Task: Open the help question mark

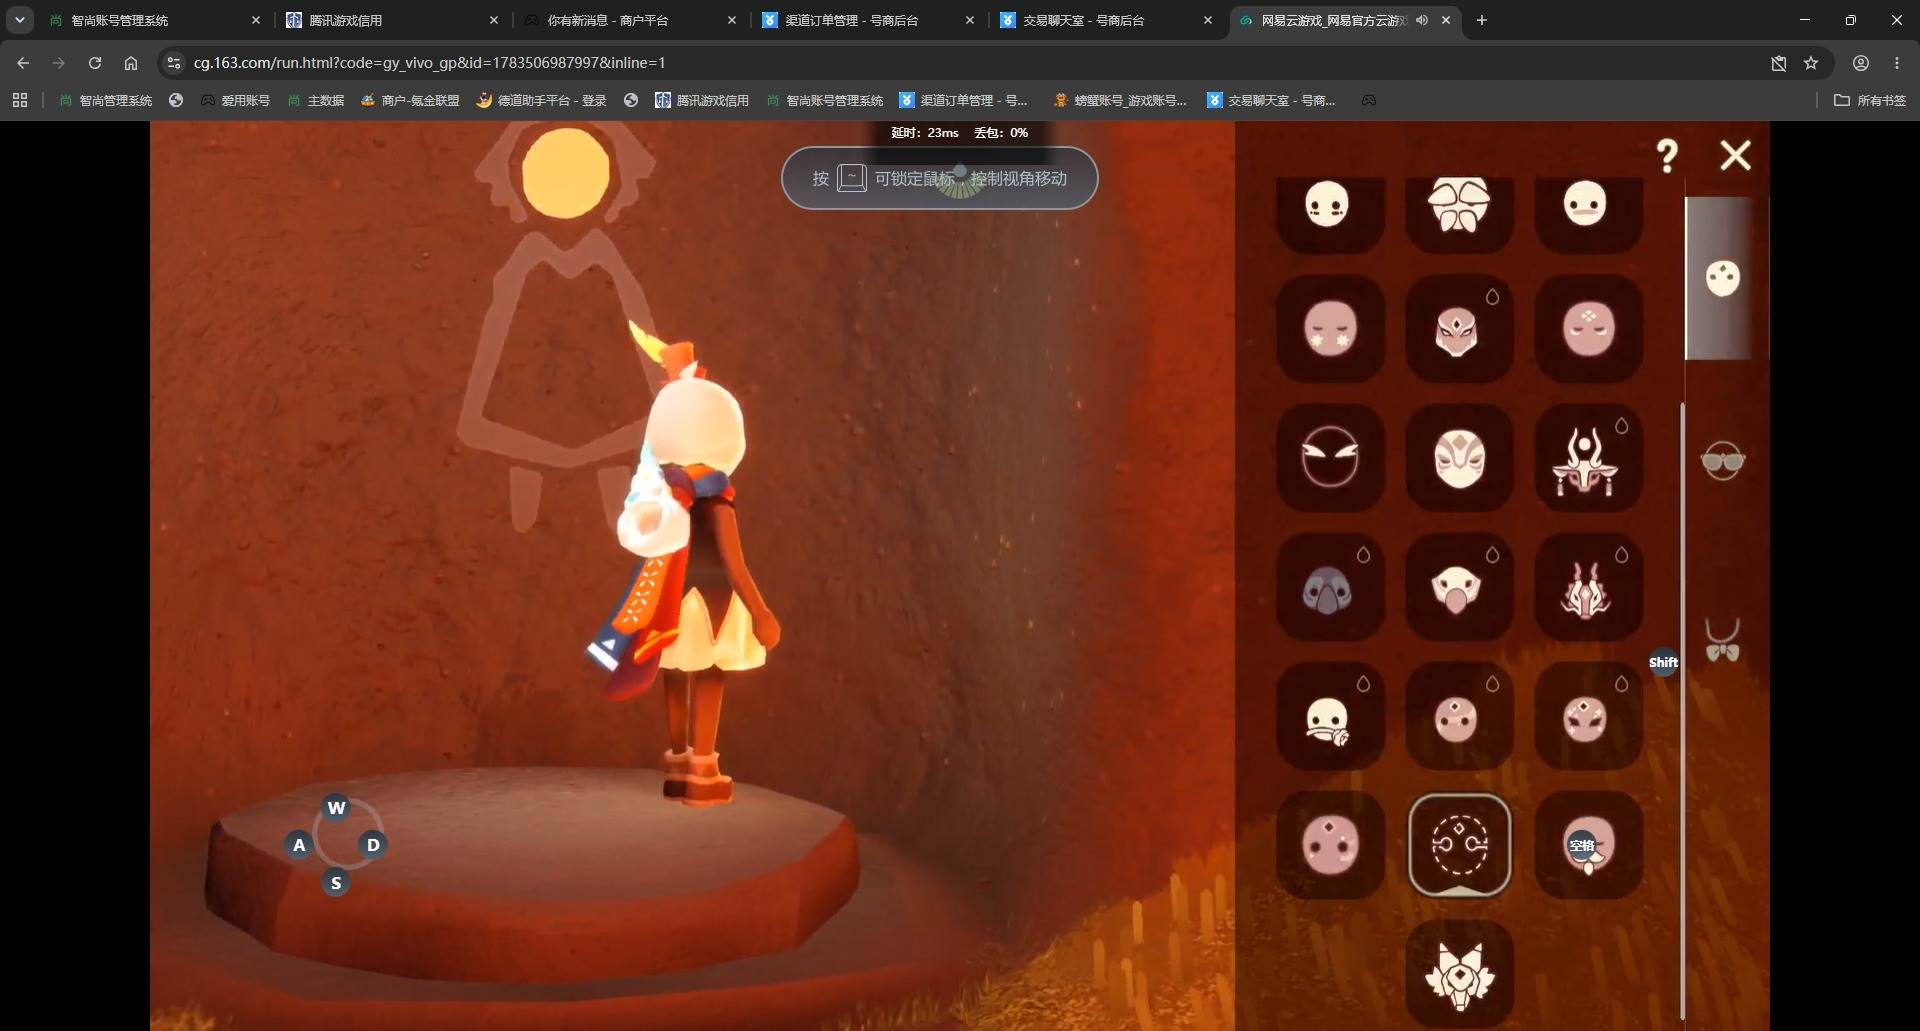Action: pos(1667,156)
